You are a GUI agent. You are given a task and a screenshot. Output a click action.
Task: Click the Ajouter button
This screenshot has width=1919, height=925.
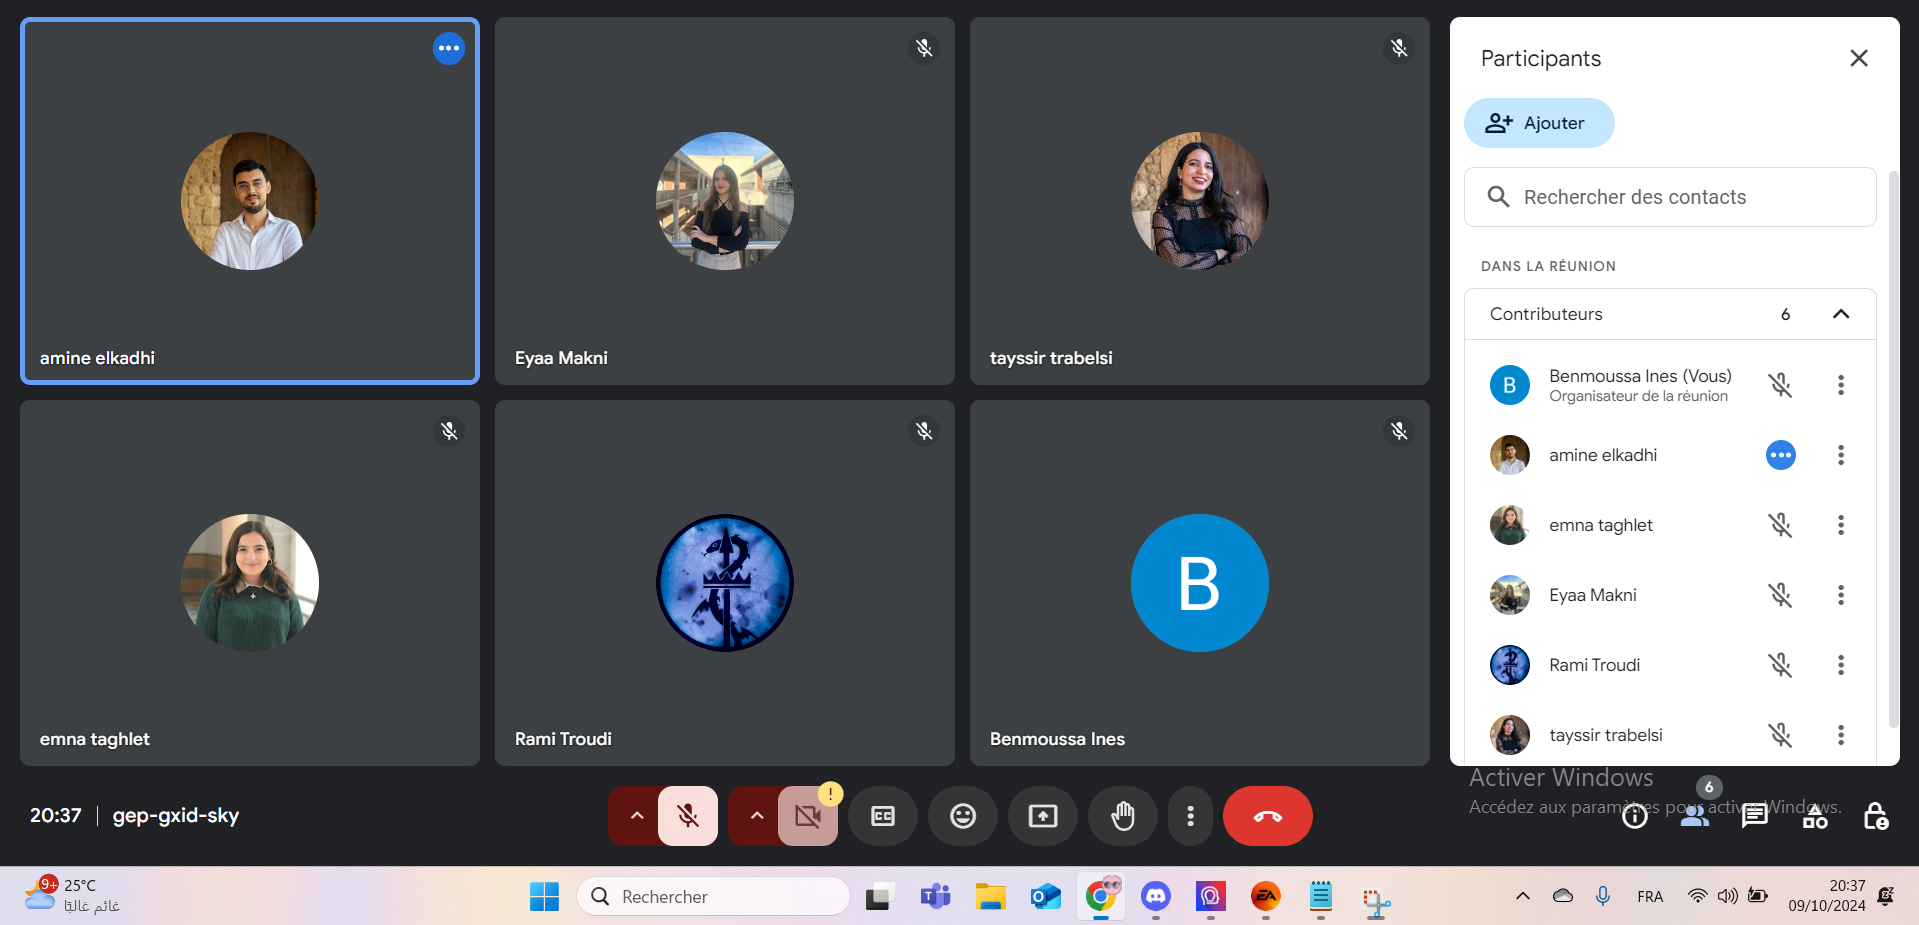click(1539, 123)
